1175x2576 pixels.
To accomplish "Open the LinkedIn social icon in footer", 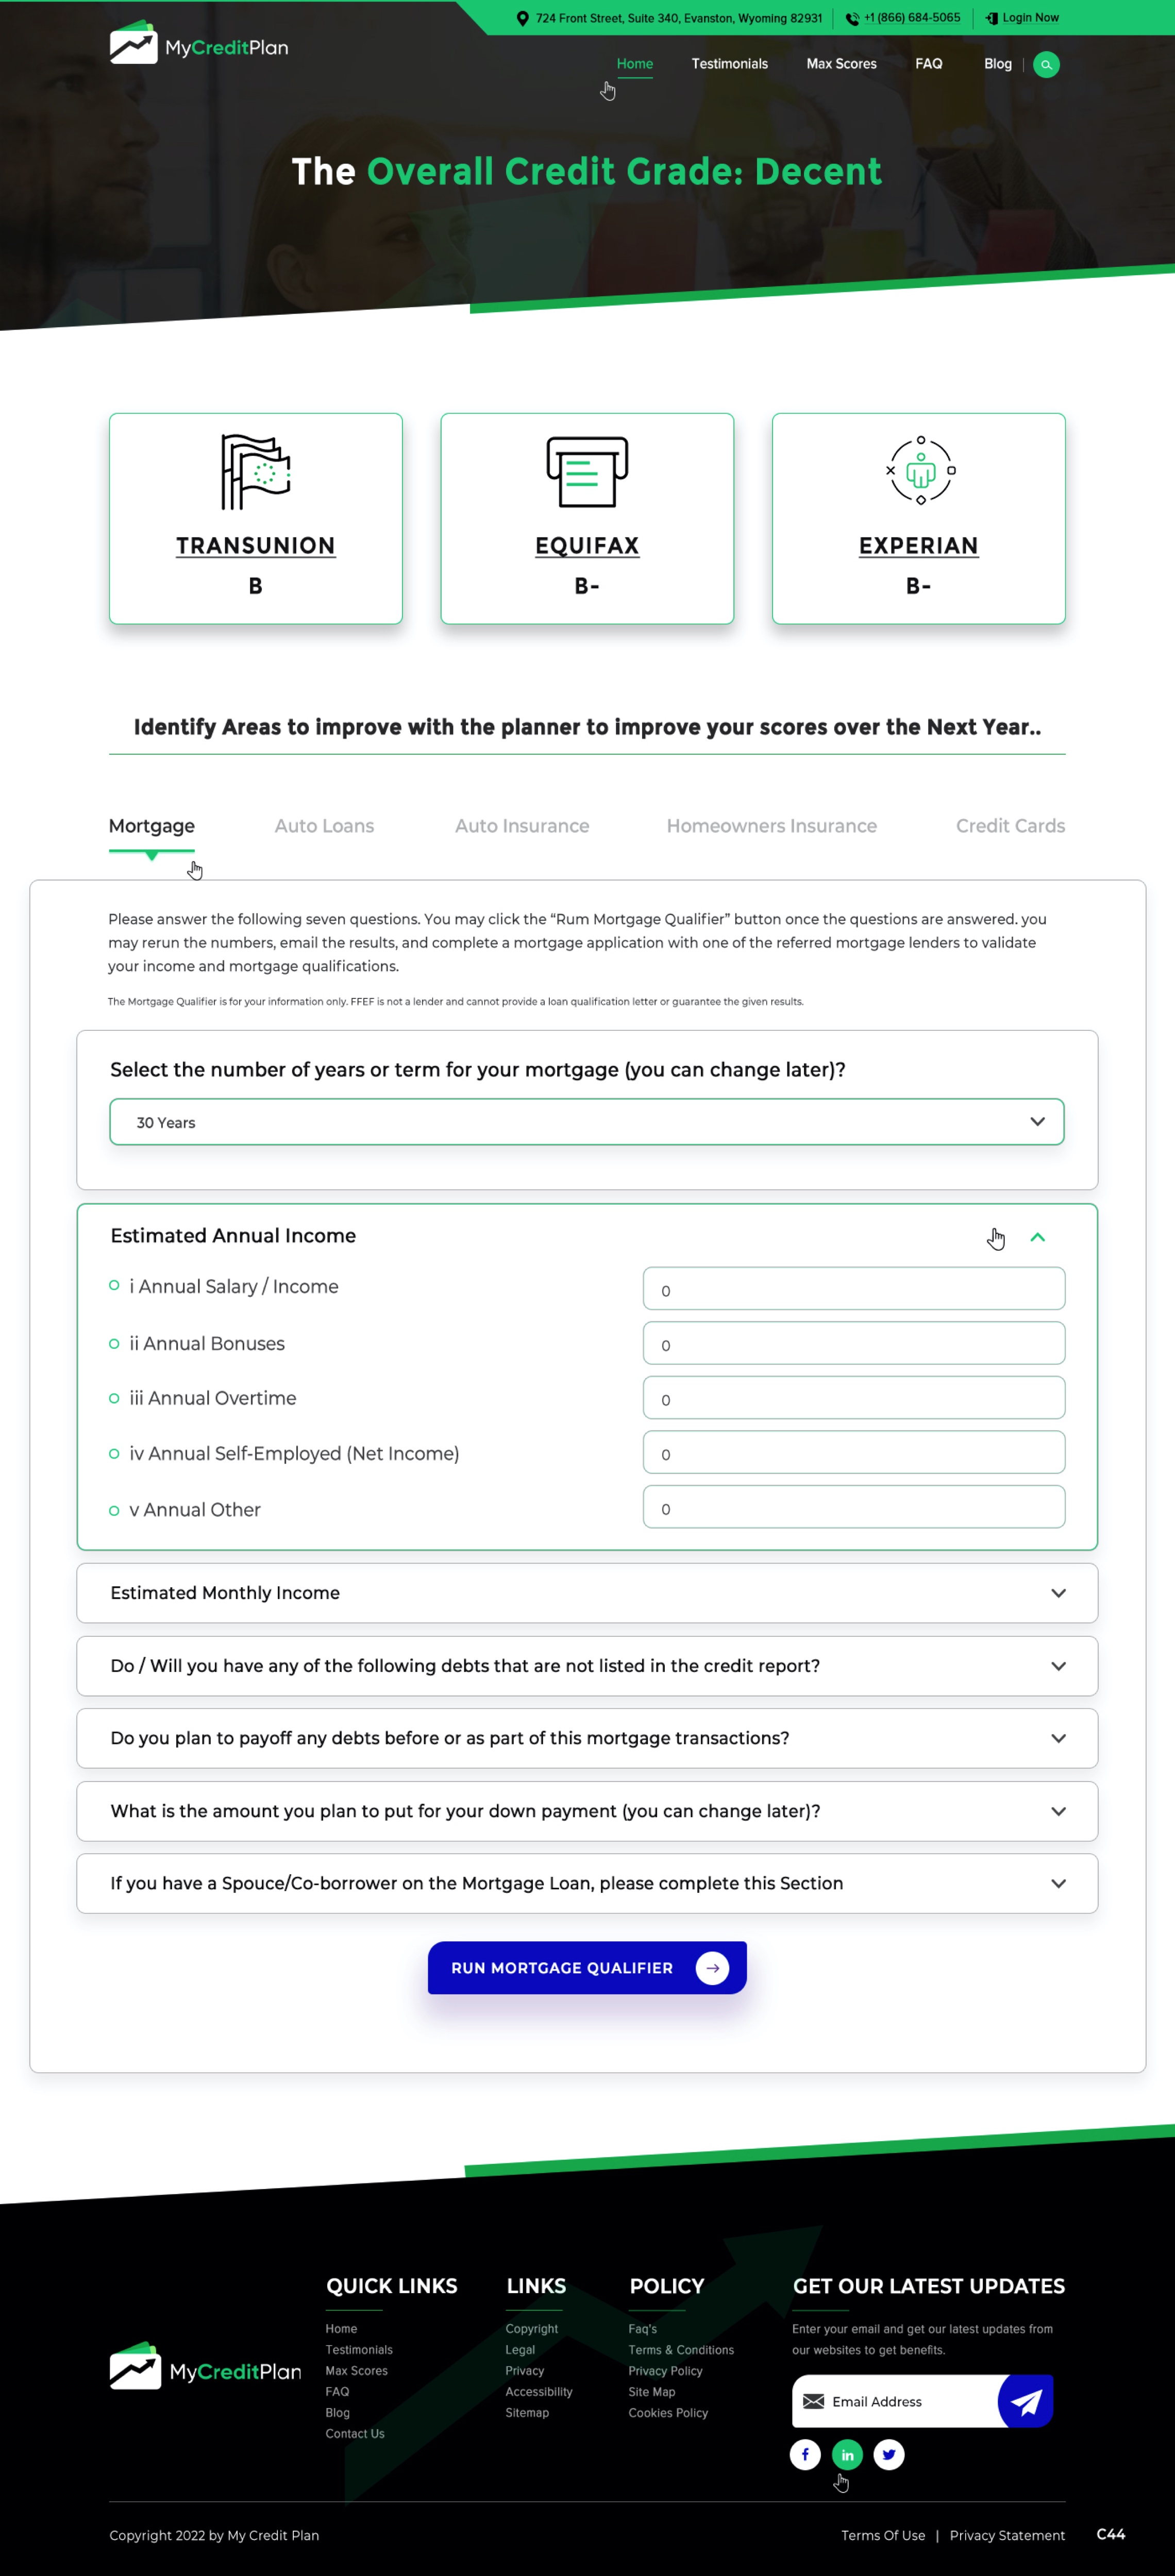I will click(847, 2454).
